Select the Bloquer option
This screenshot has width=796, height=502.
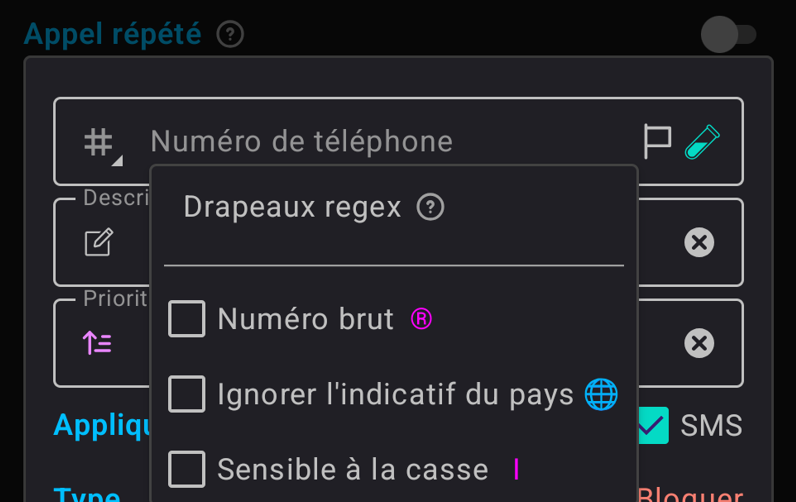coord(690,495)
